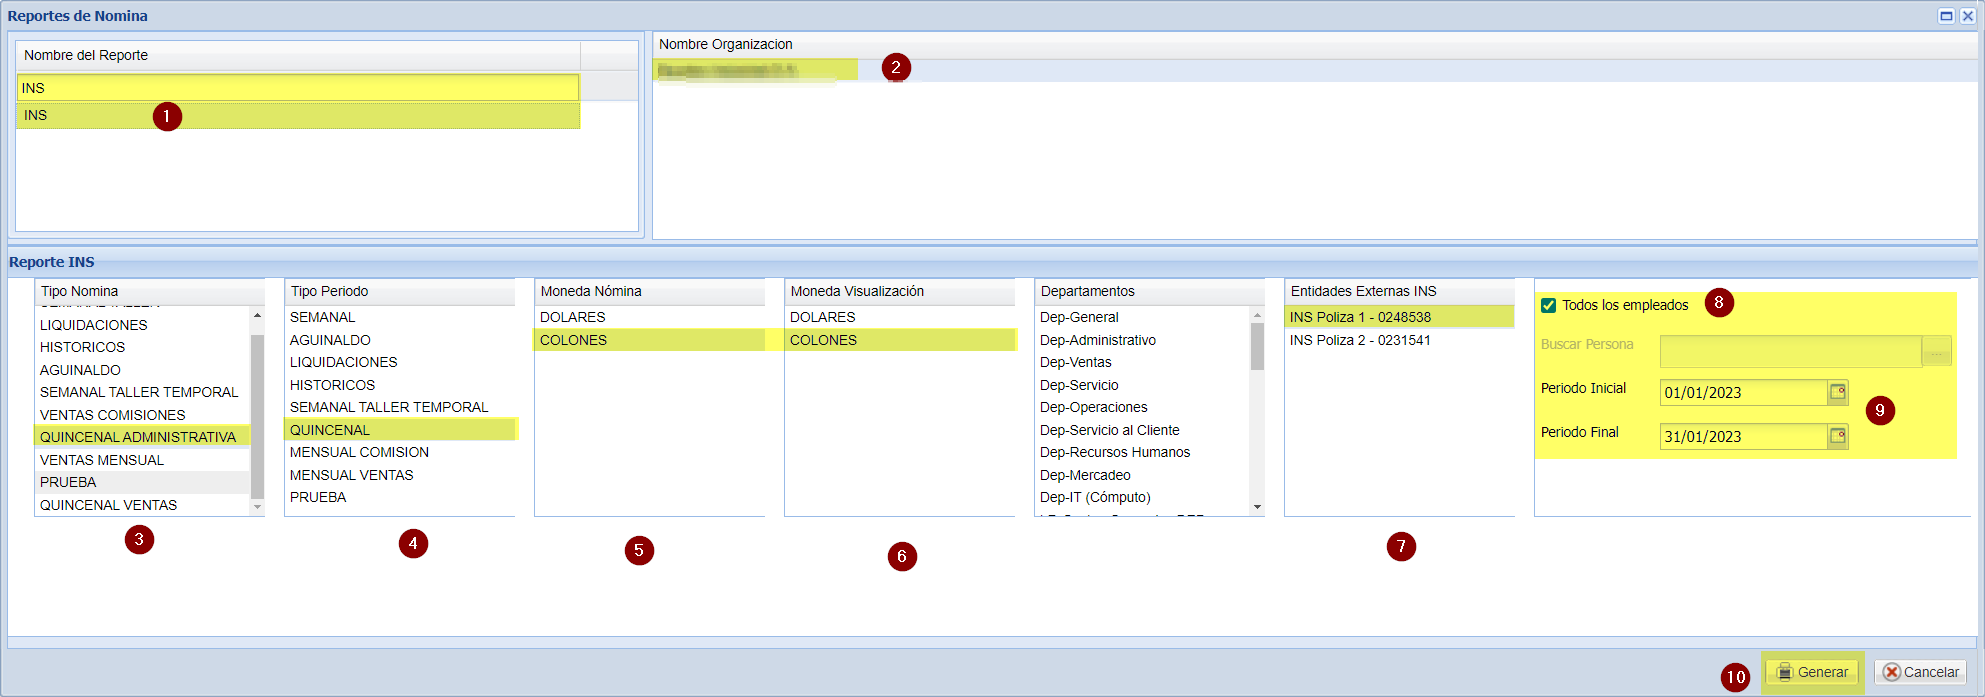Select MENSUAL VENTAS period type
1985x697 pixels.
(400, 475)
